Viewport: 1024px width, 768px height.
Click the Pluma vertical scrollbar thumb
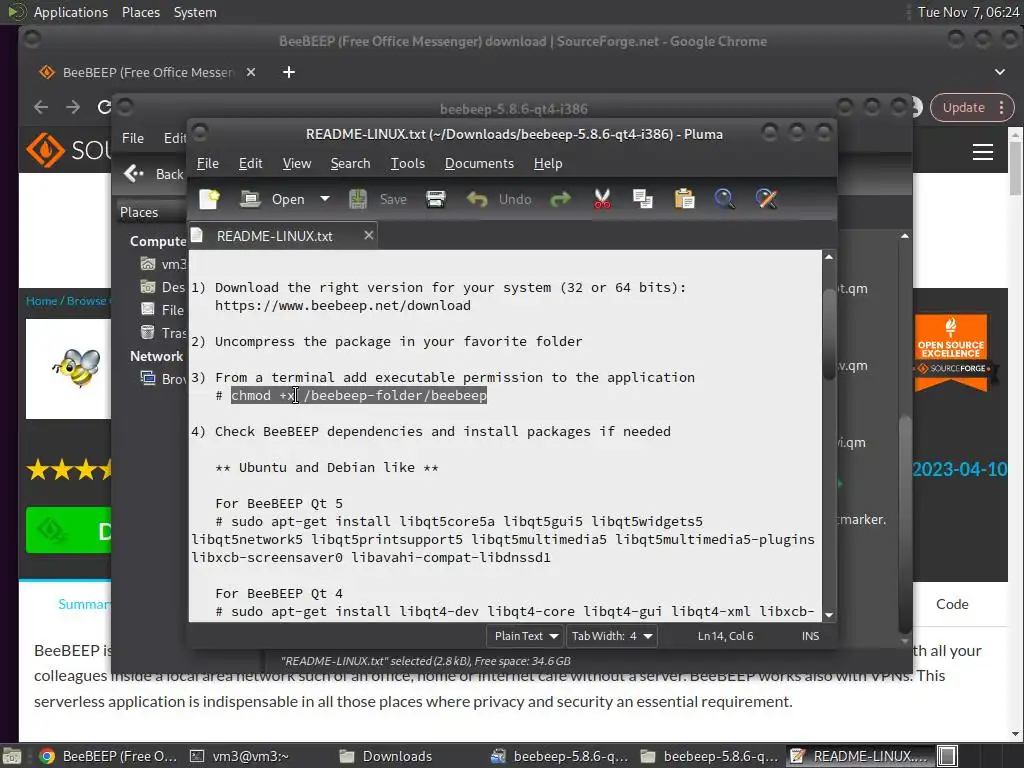[829, 333]
